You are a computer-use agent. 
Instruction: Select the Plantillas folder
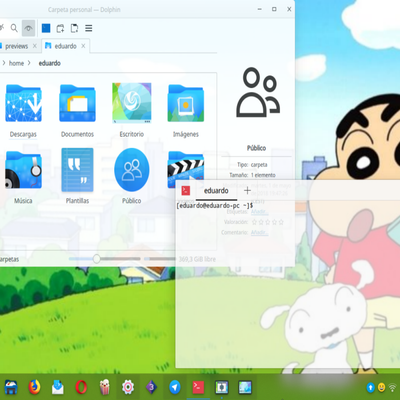click(x=77, y=170)
